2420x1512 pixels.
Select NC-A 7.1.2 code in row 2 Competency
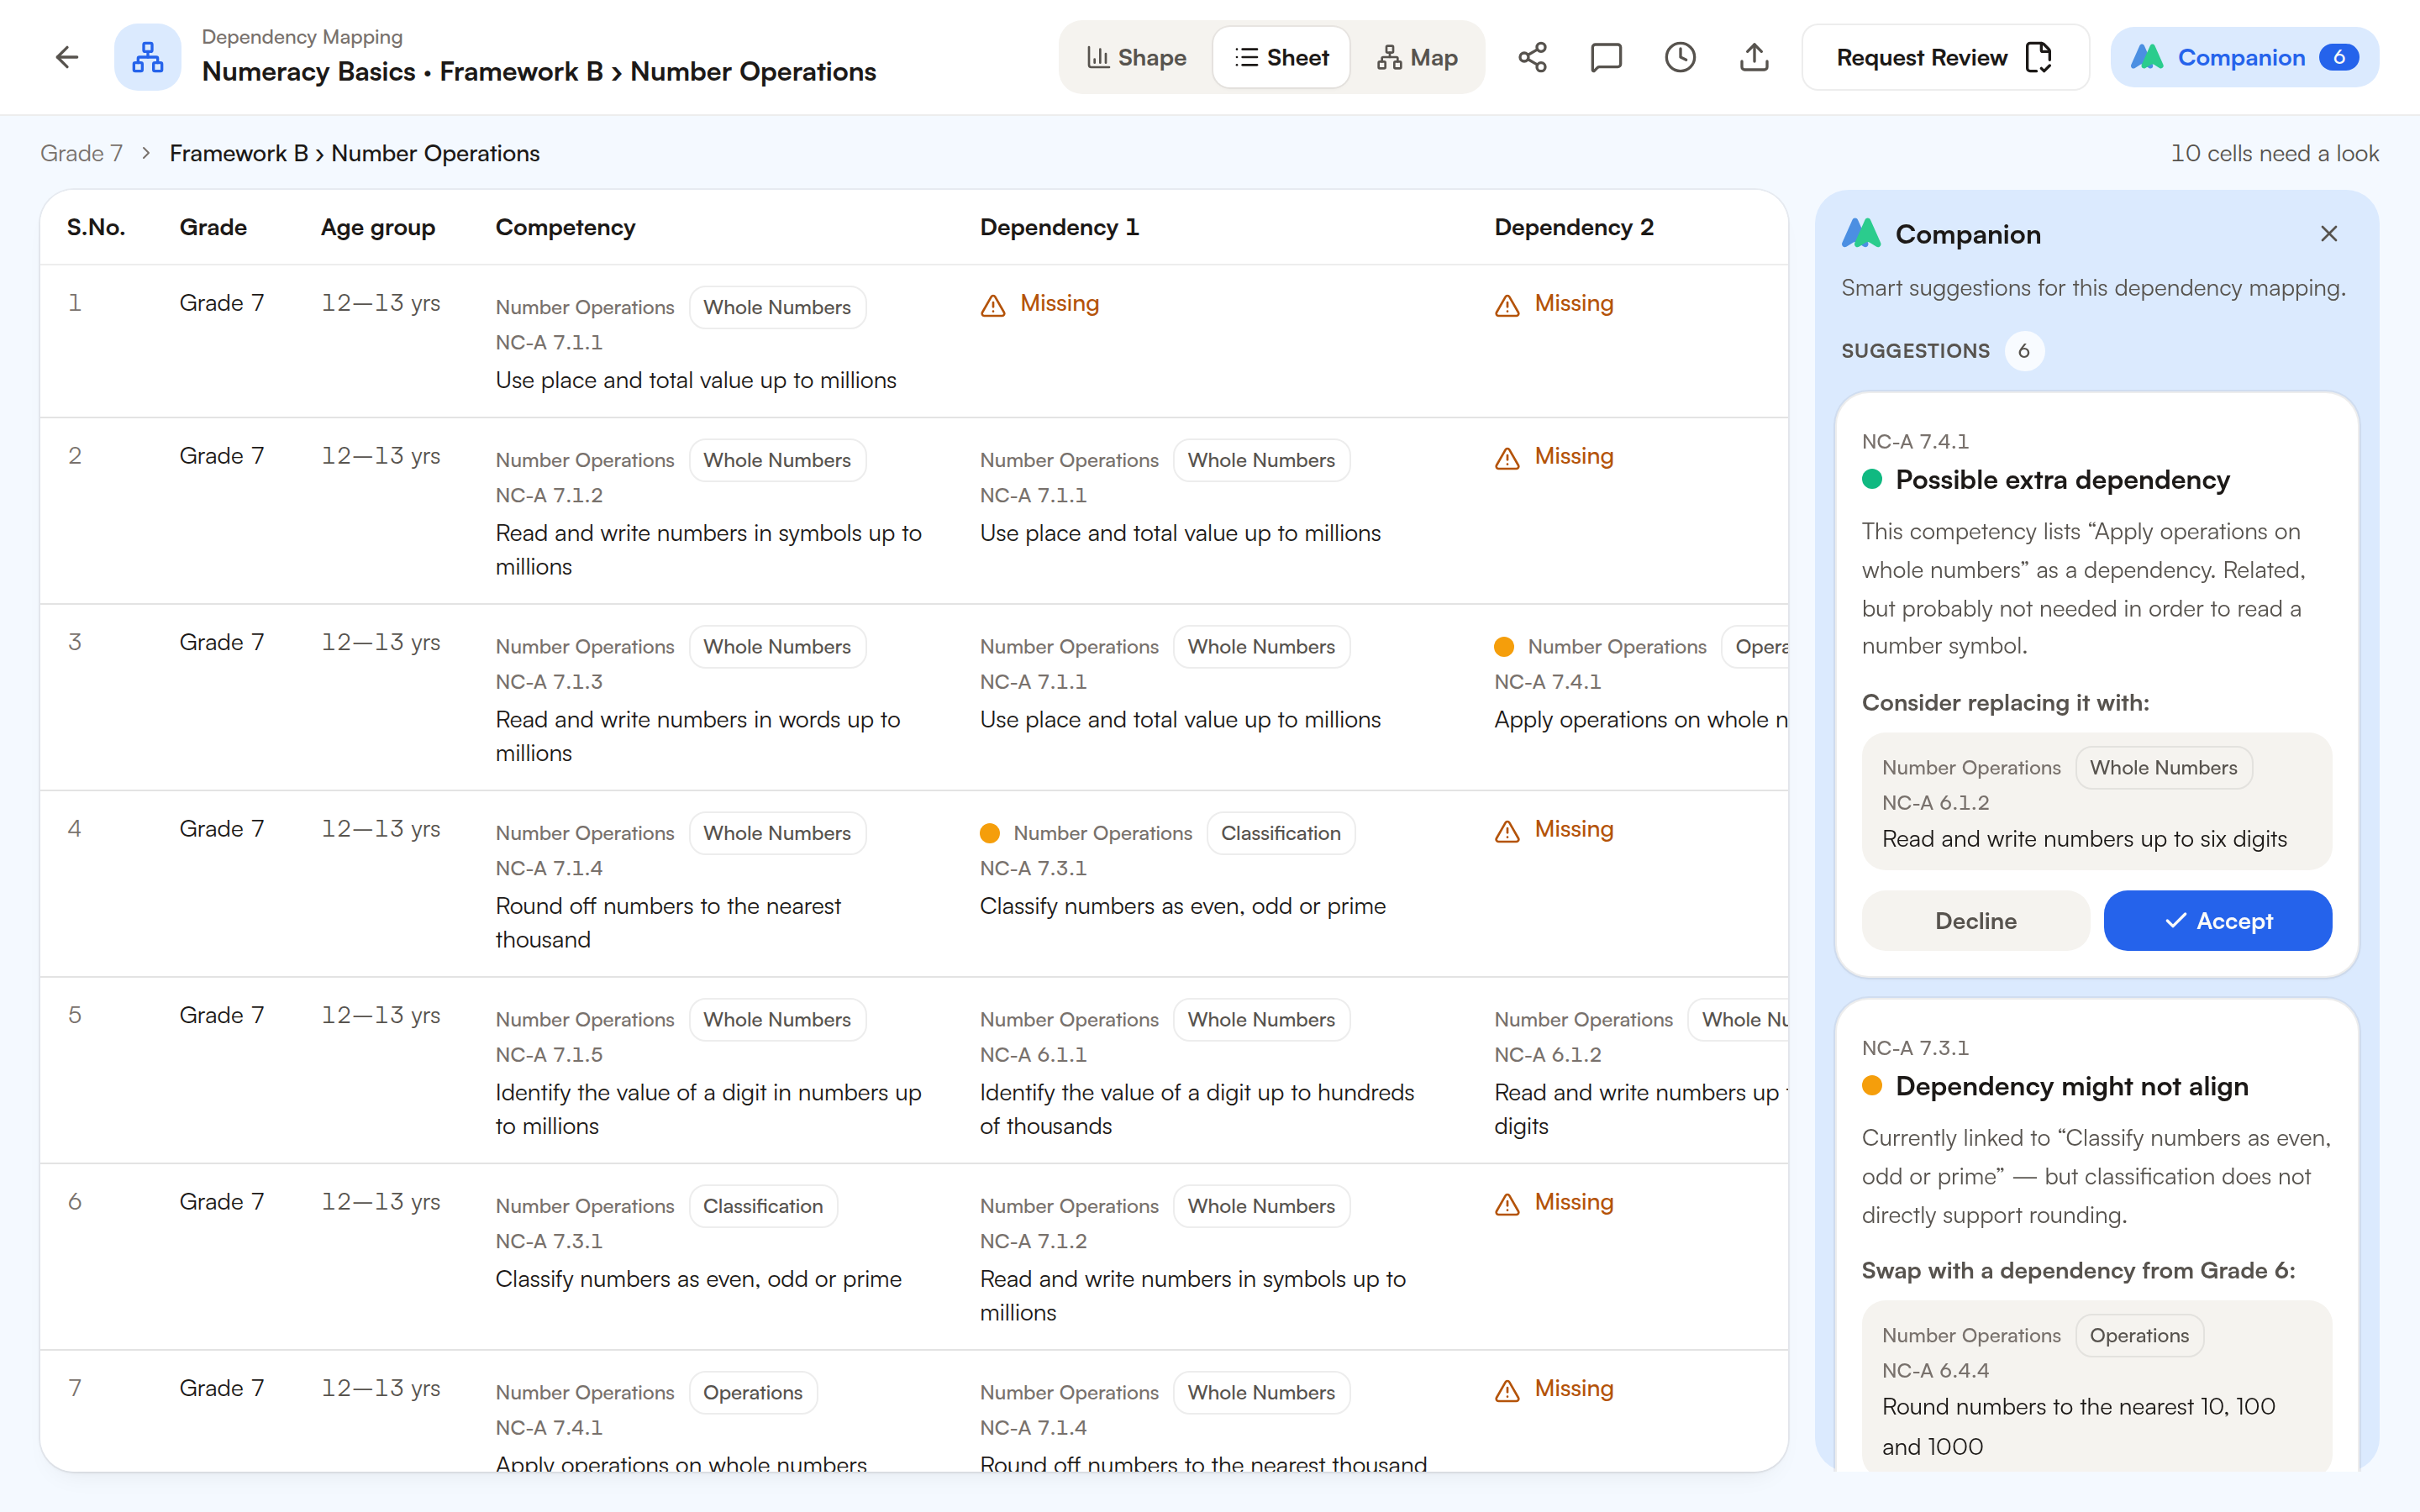click(x=549, y=495)
